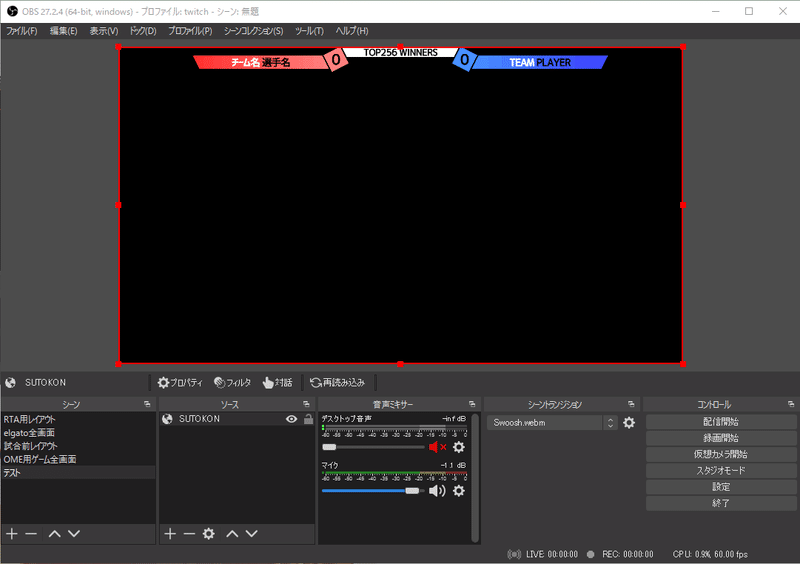Click the blue TEAM PLAYER banner in preview

click(x=540, y=62)
